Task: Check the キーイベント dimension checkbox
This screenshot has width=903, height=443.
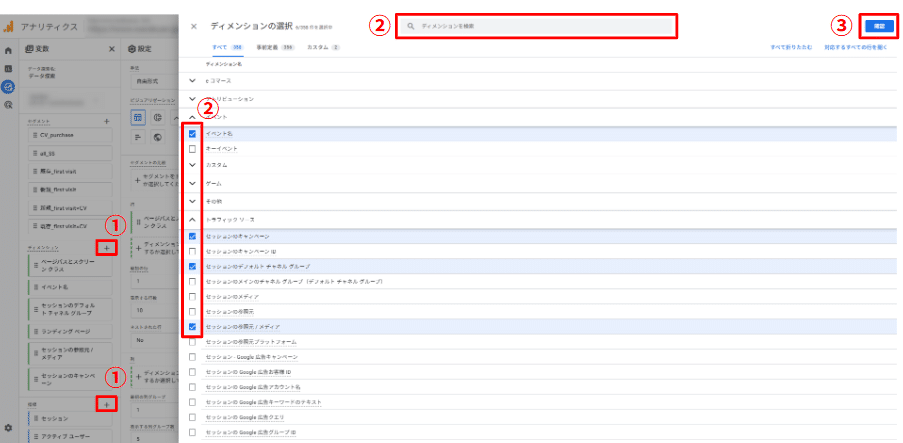Action: 192,149
